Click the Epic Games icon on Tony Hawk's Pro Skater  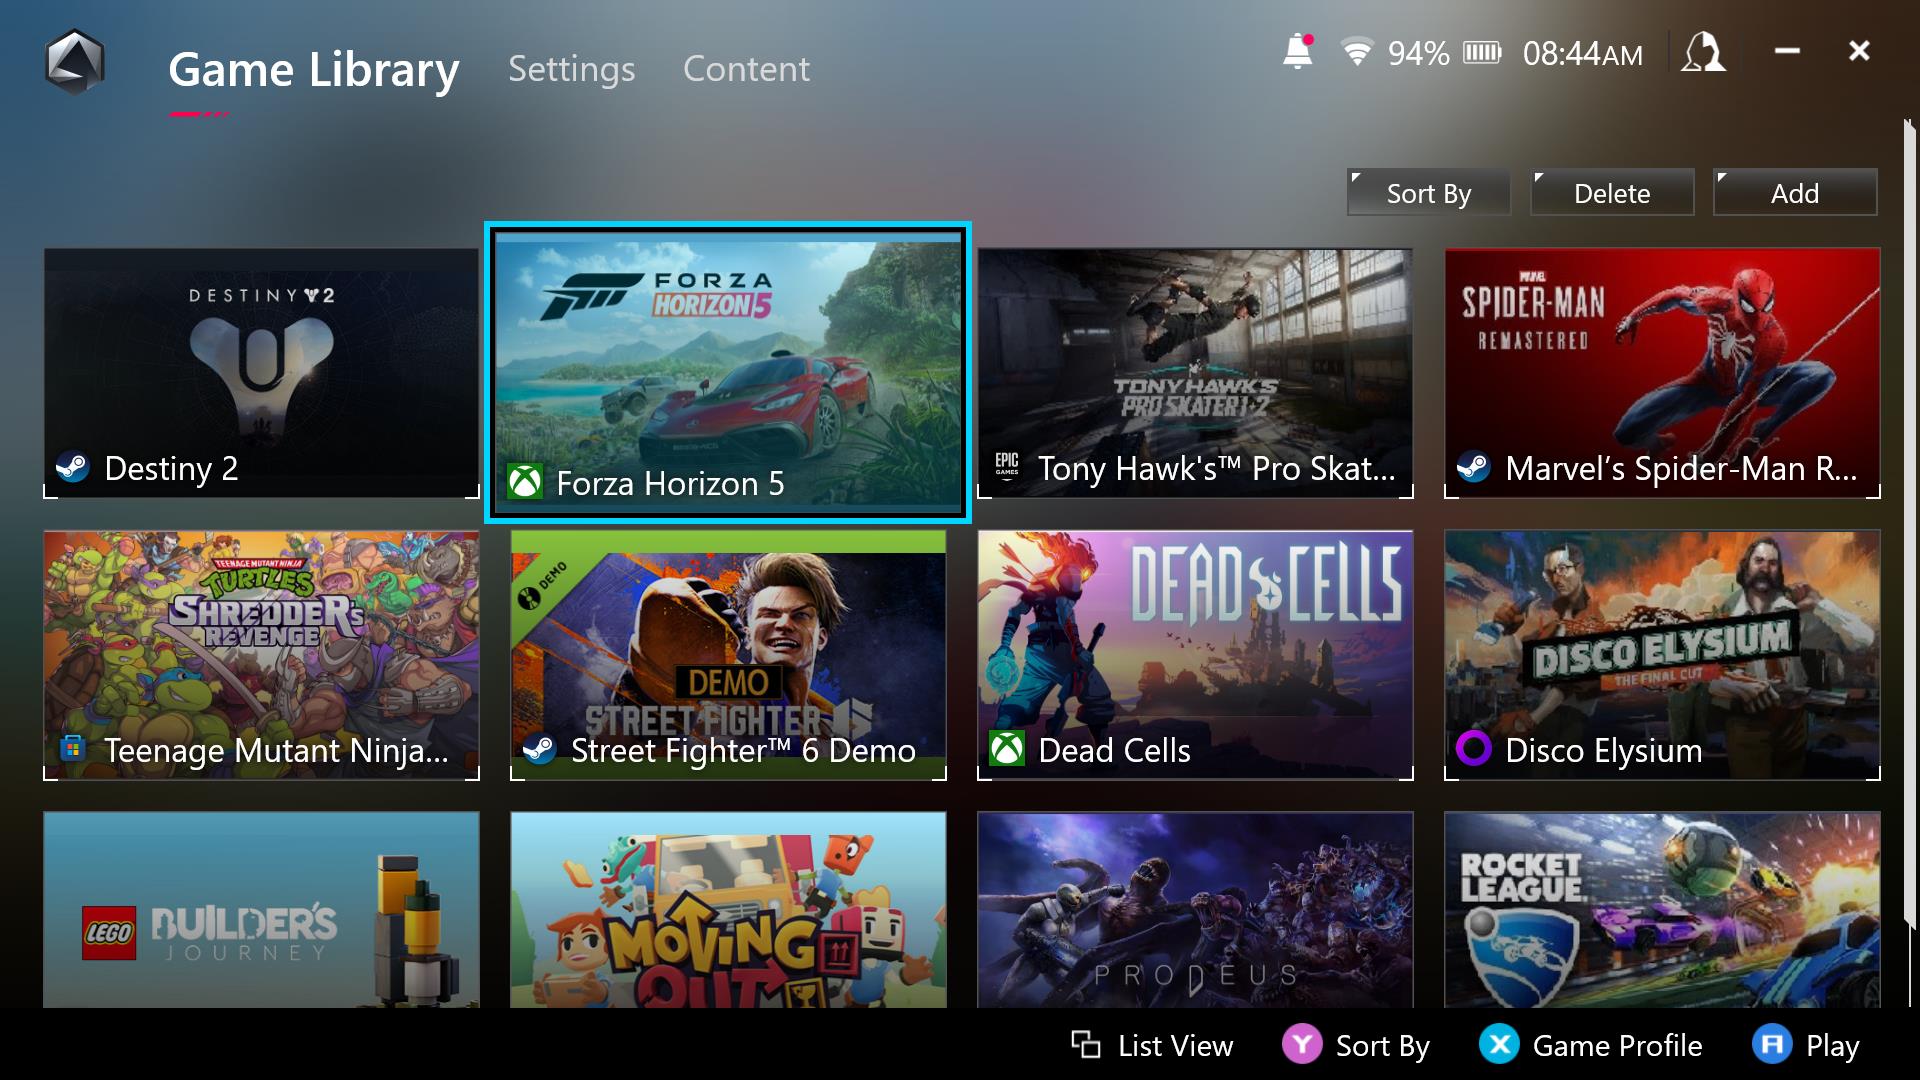(1006, 465)
